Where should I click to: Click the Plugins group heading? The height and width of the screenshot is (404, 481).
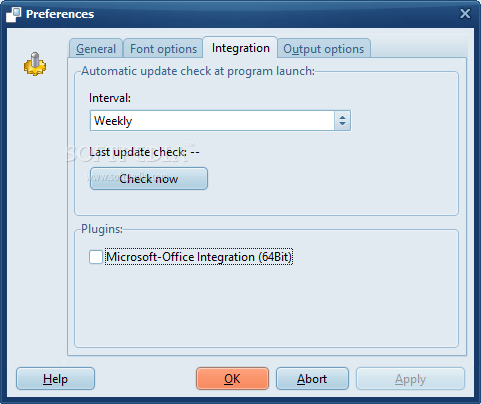102,229
